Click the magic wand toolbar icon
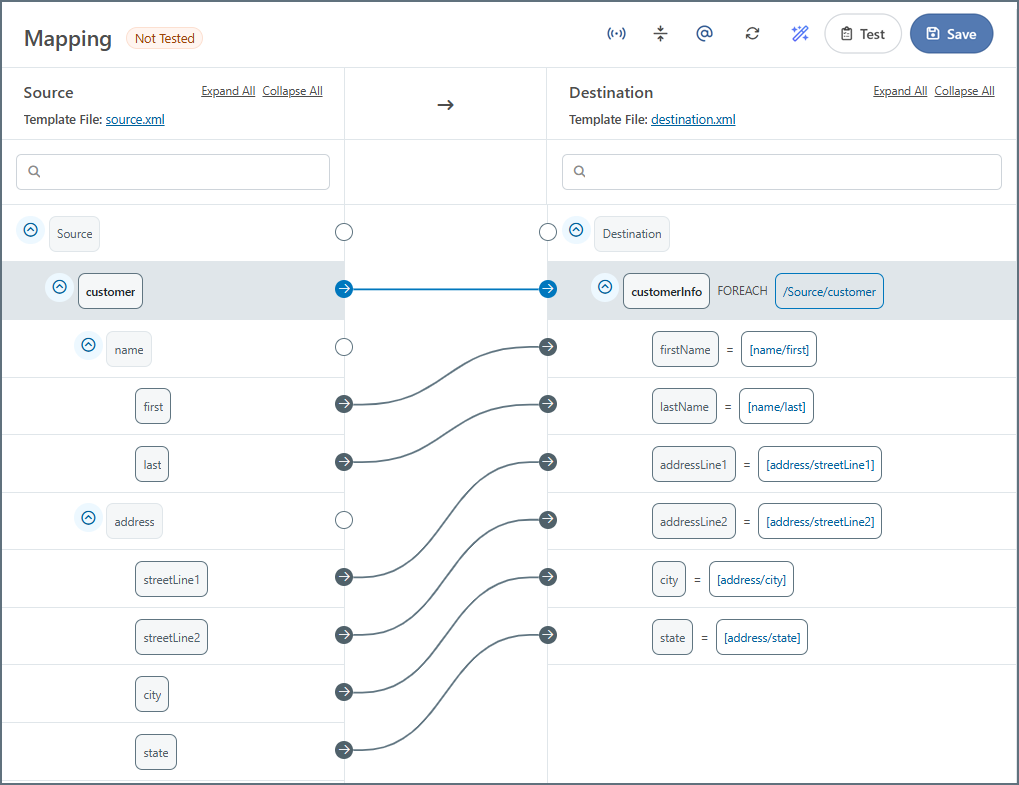Screen dimensions: 1019x785 click(799, 34)
